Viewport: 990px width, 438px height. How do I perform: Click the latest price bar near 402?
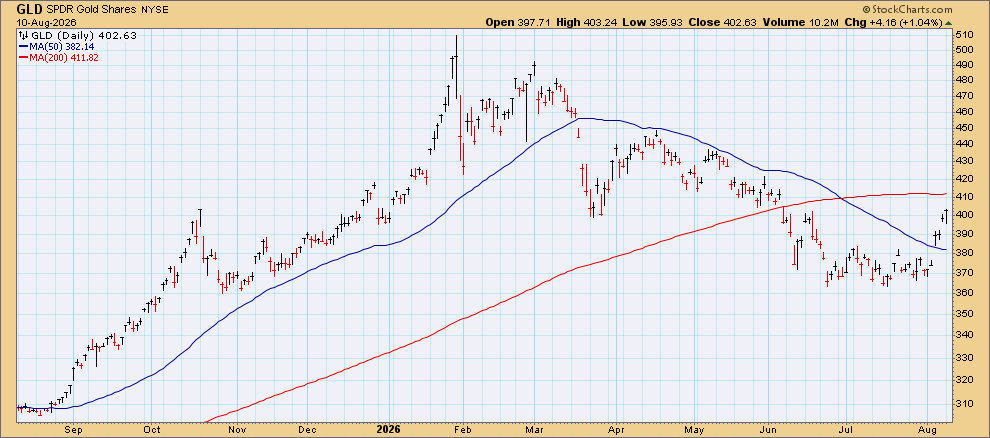click(x=946, y=216)
